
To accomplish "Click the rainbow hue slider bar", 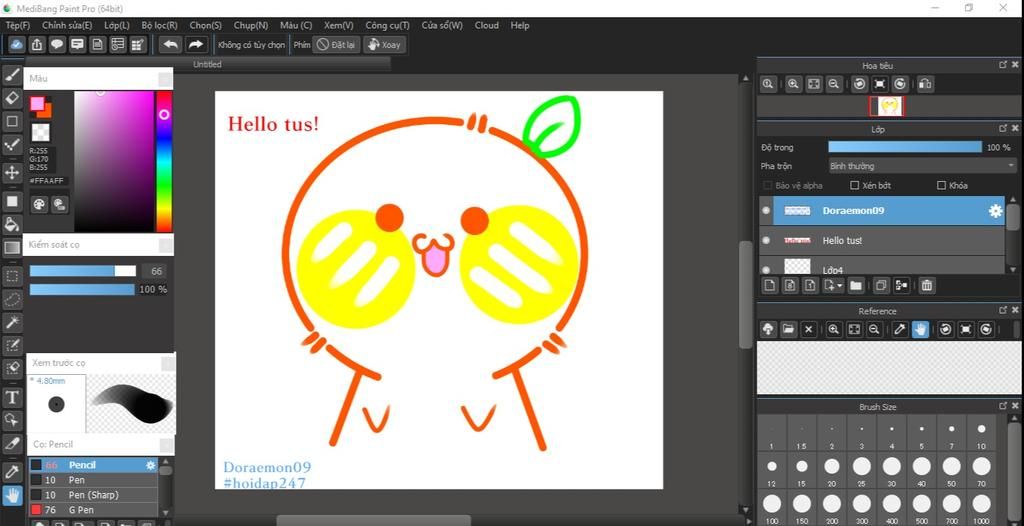I will point(164,160).
